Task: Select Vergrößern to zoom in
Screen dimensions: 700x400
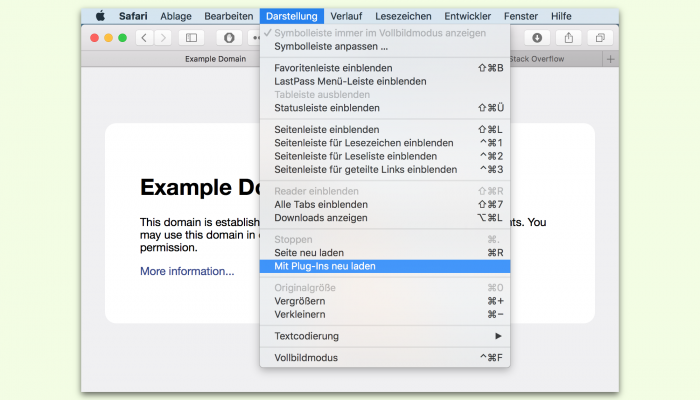Action: pos(385,301)
